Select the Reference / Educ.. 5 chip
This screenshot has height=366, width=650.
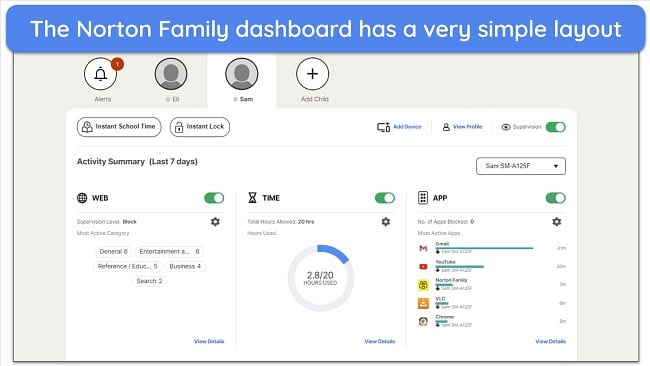127,266
